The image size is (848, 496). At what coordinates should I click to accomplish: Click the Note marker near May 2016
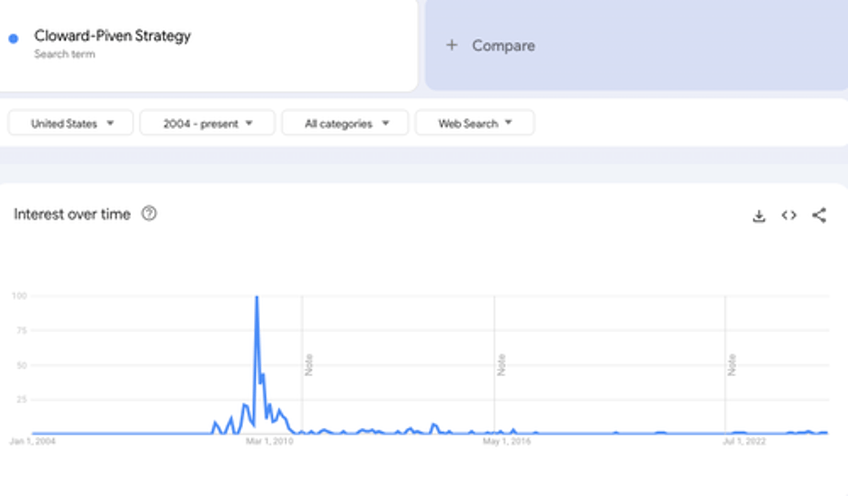(501, 365)
